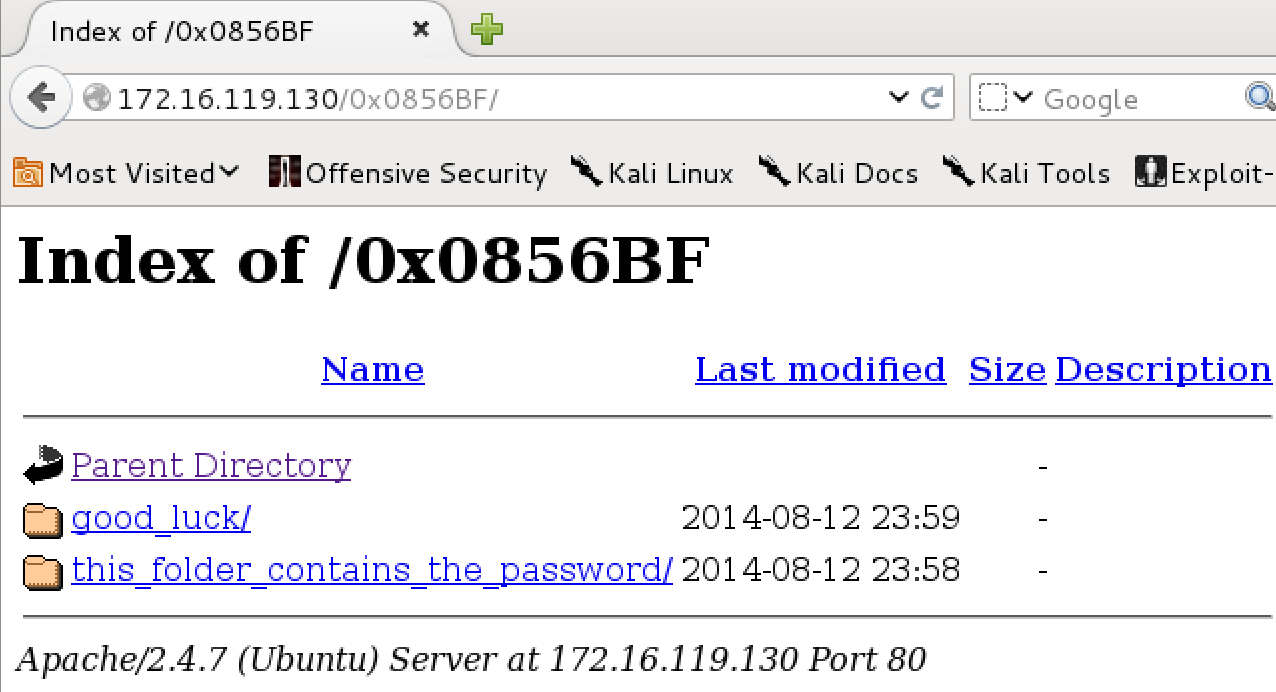Open the good_luck/ directory link
Screen dimensions: 1276x692
tap(161, 518)
